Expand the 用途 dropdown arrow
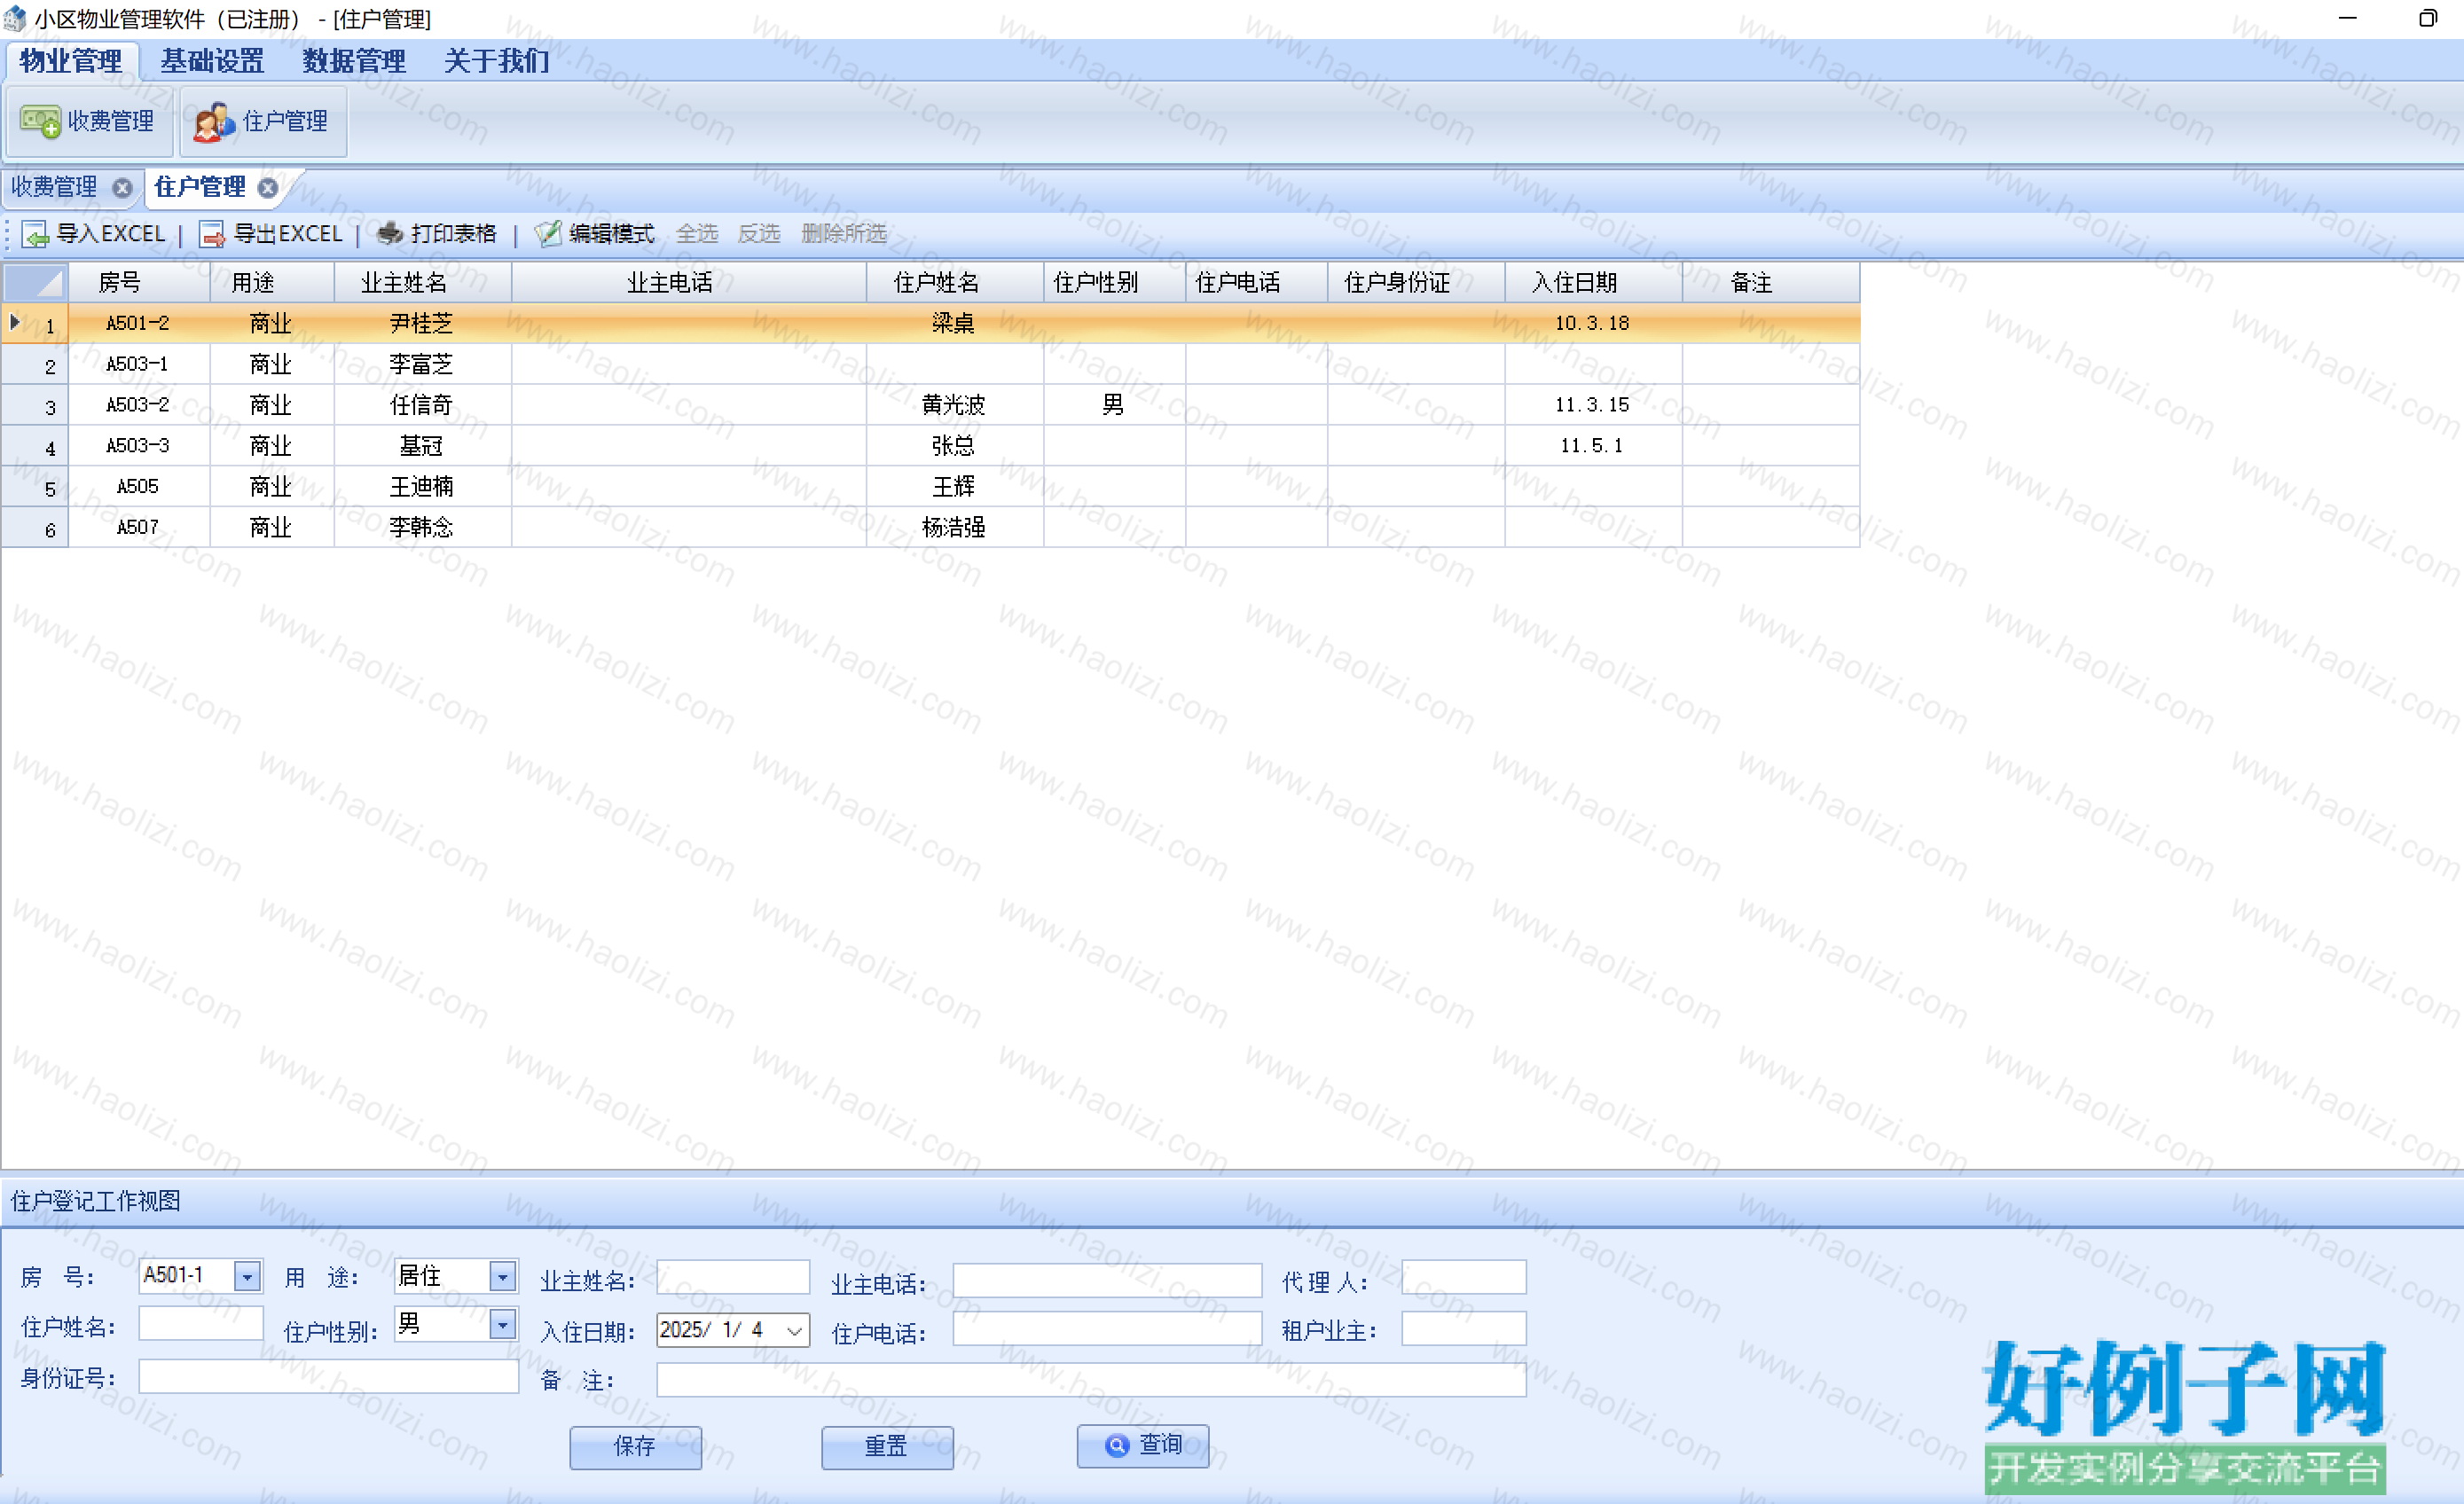 click(502, 1277)
